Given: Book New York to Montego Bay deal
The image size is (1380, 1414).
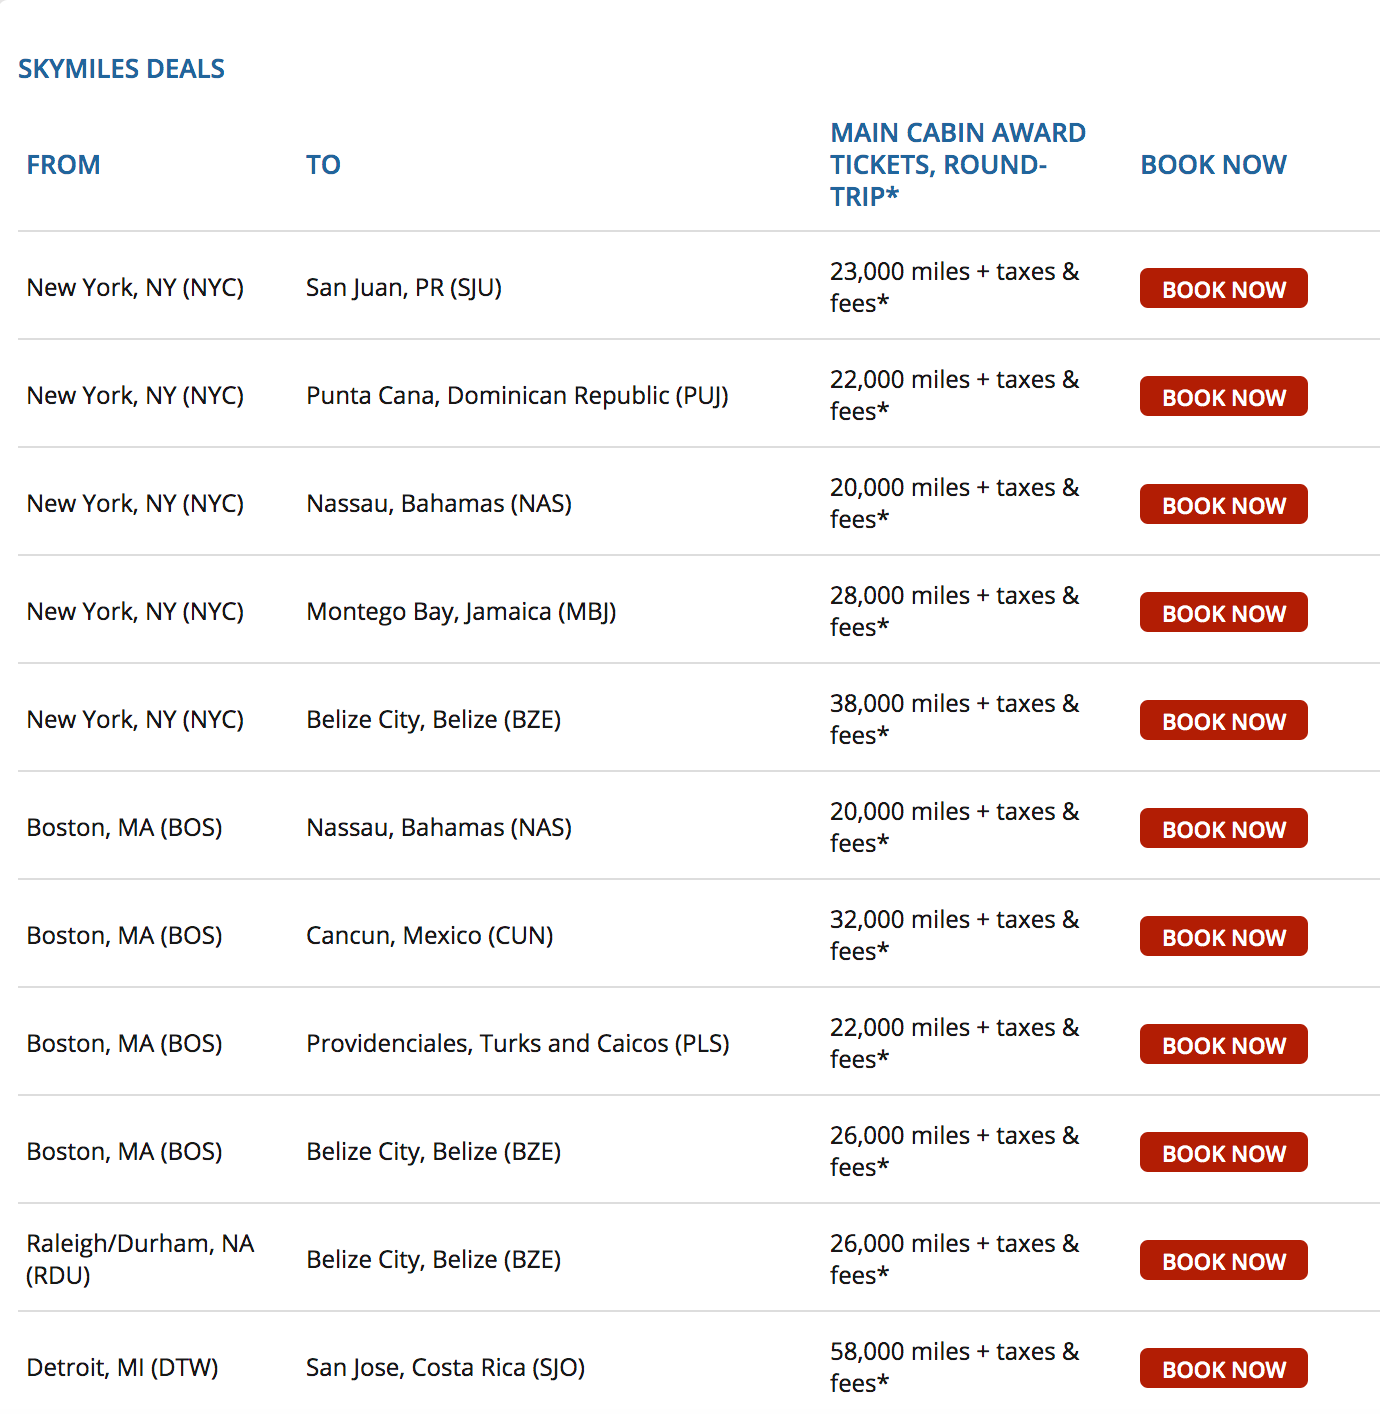Looking at the screenshot, I should (x=1223, y=613).
